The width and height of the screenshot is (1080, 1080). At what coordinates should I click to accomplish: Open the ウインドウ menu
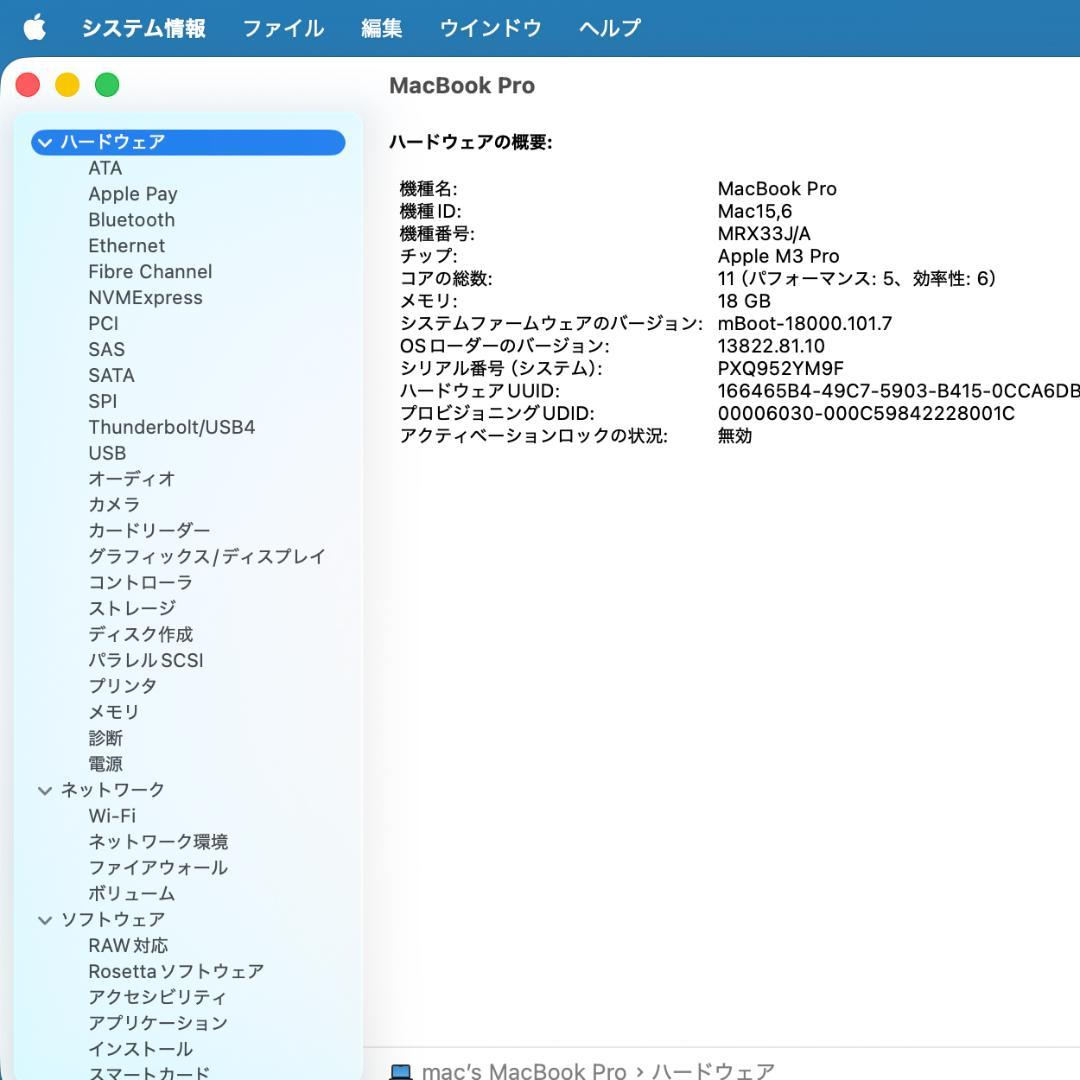[x=489, y=28]
